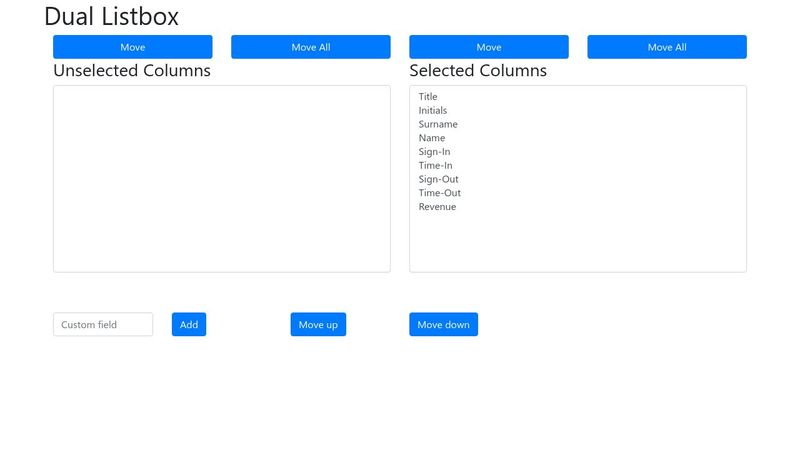Select the Time-In list item
This screenshot has width=800, height=450.
(435, 166)
